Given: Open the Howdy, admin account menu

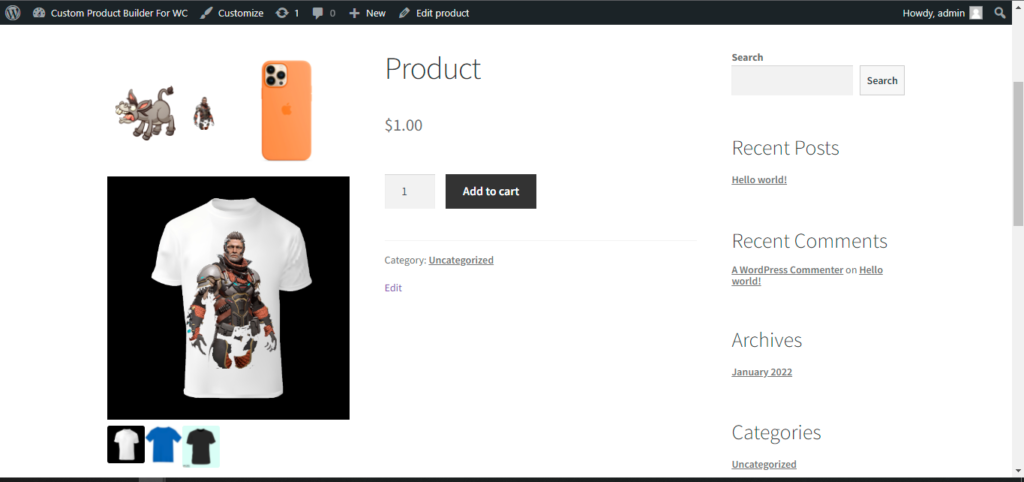Looking at the screenshot, I should coord(942,13).
